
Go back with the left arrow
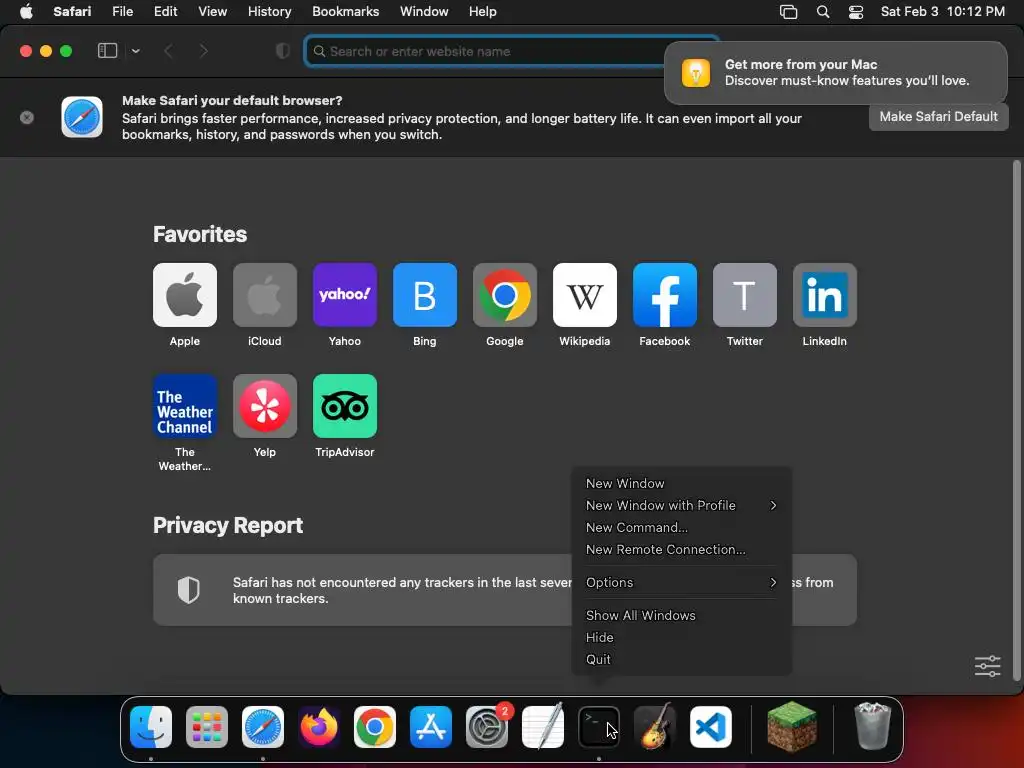168,51
